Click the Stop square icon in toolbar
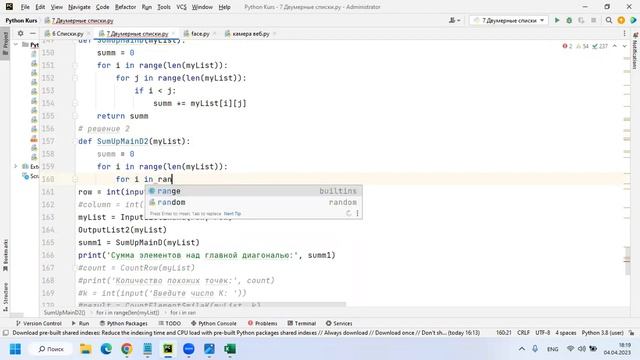The width and height of the screenshot is (640, 360). [593, 20]
